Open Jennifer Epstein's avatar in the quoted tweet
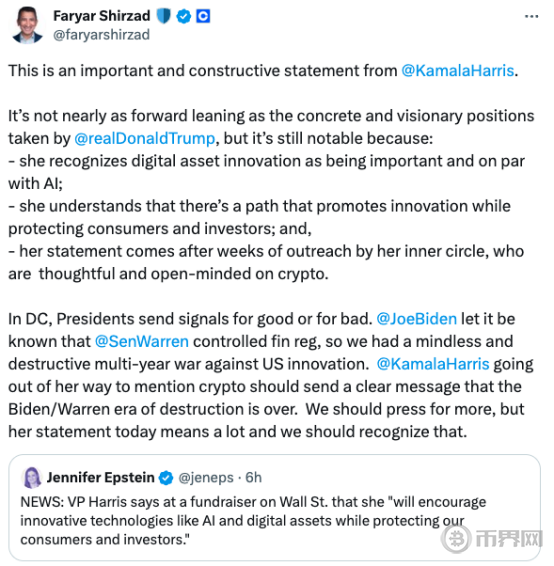The image size is (554, 566). [x=32, y=477]
